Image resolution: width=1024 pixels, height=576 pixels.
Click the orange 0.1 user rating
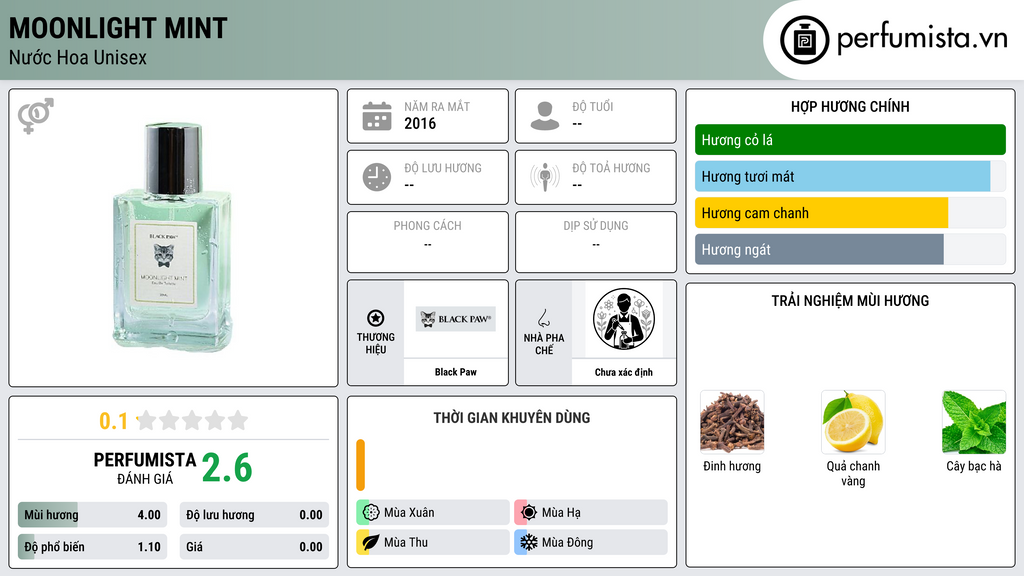113,421
